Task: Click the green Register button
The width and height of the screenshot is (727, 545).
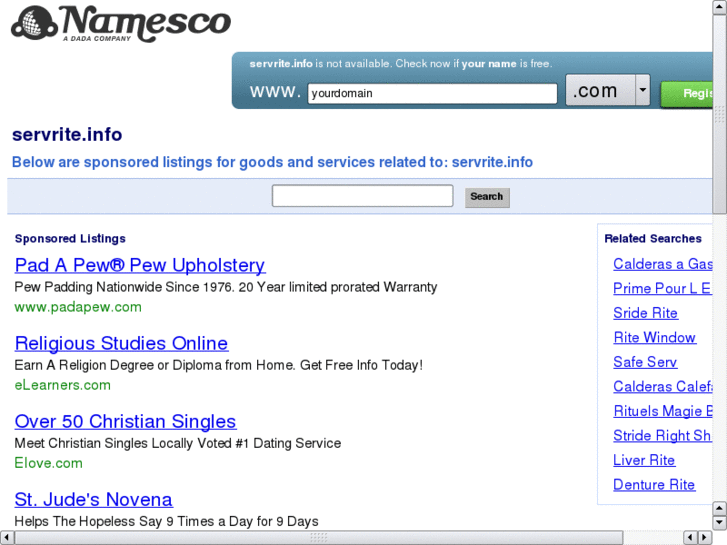Action: point(687,94)
